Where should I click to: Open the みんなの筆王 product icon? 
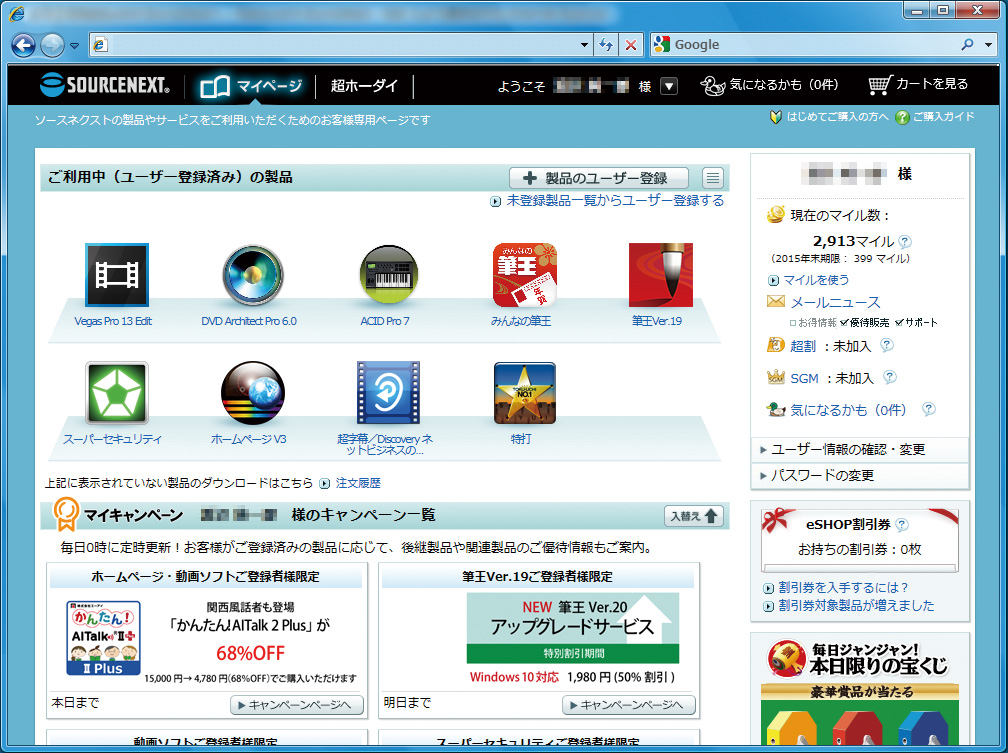coord(524,275)
